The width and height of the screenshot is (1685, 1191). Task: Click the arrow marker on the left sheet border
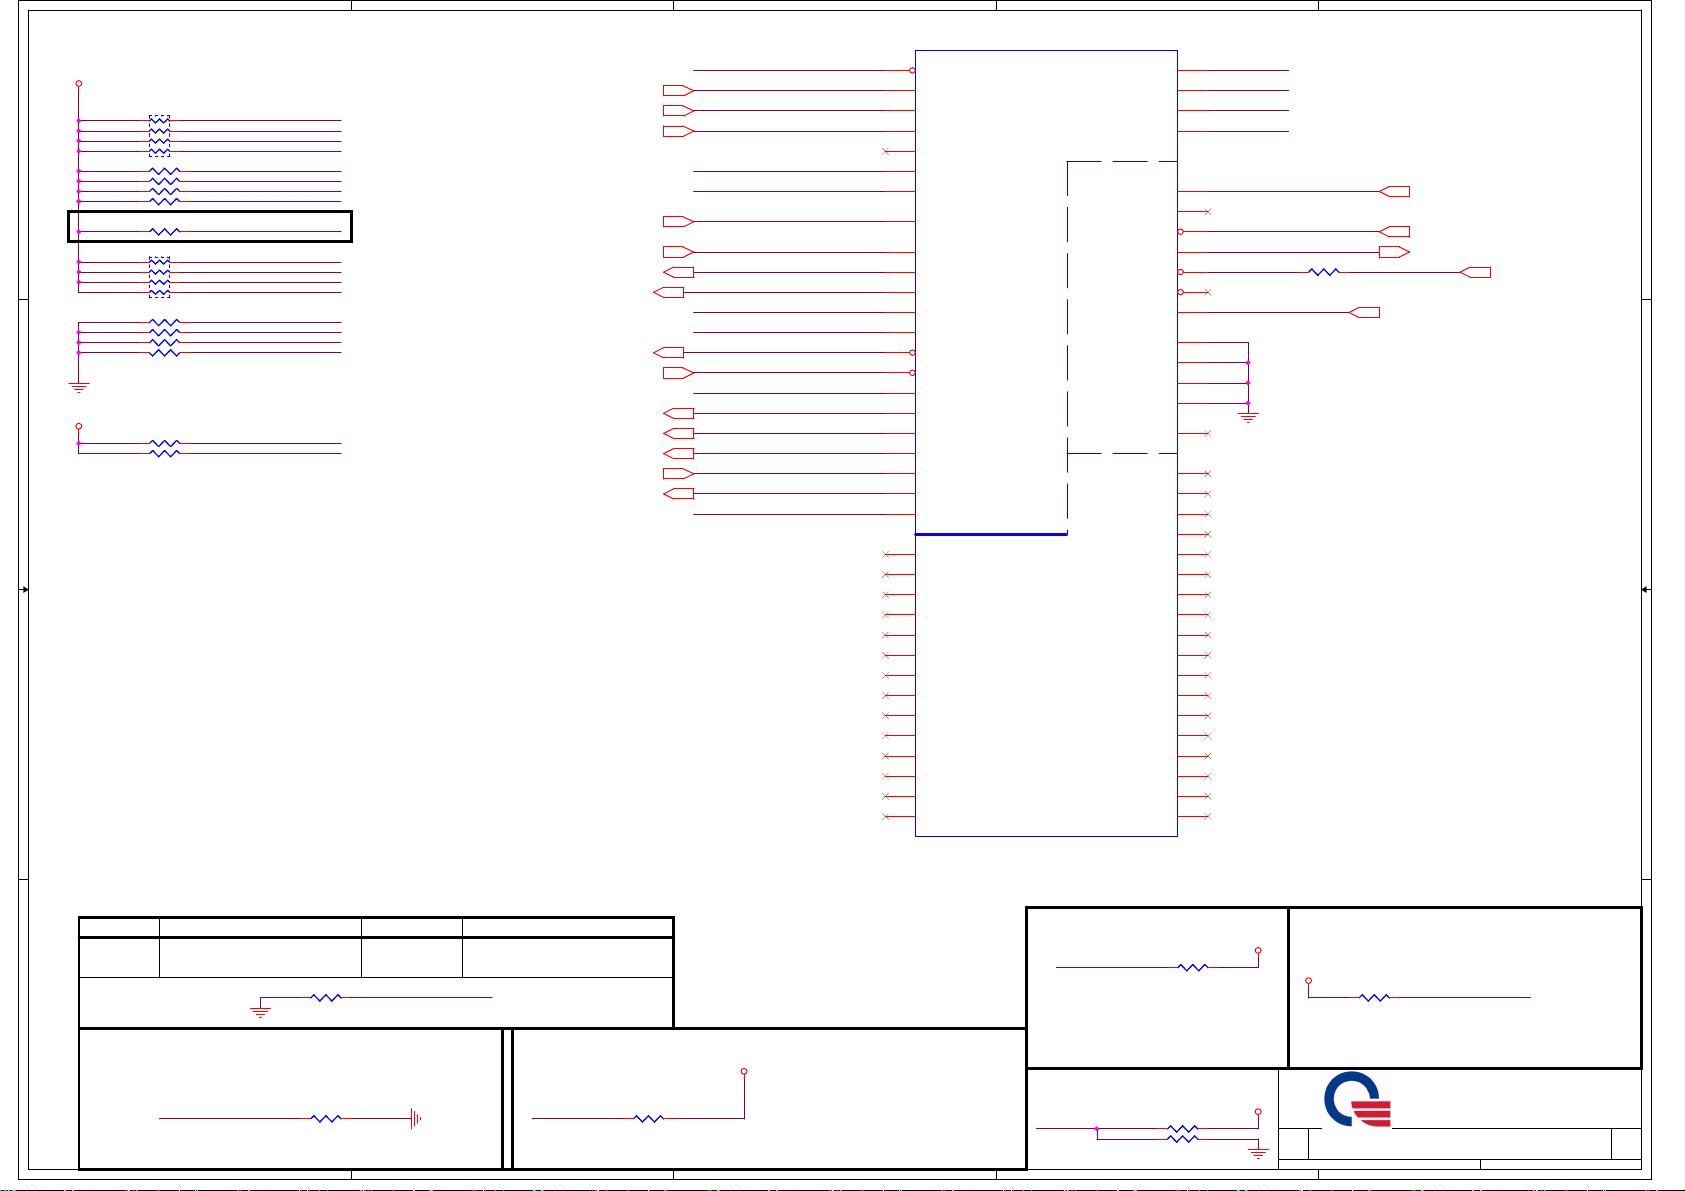25,590
